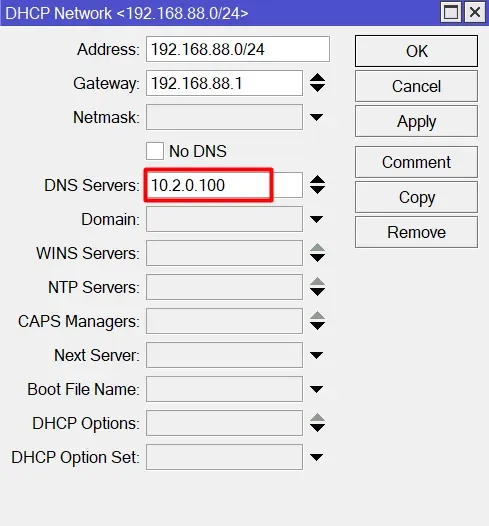Viewport: 489px width, 526px height.
Task: Copy this DHCP network entry
Action: [417, 197]
